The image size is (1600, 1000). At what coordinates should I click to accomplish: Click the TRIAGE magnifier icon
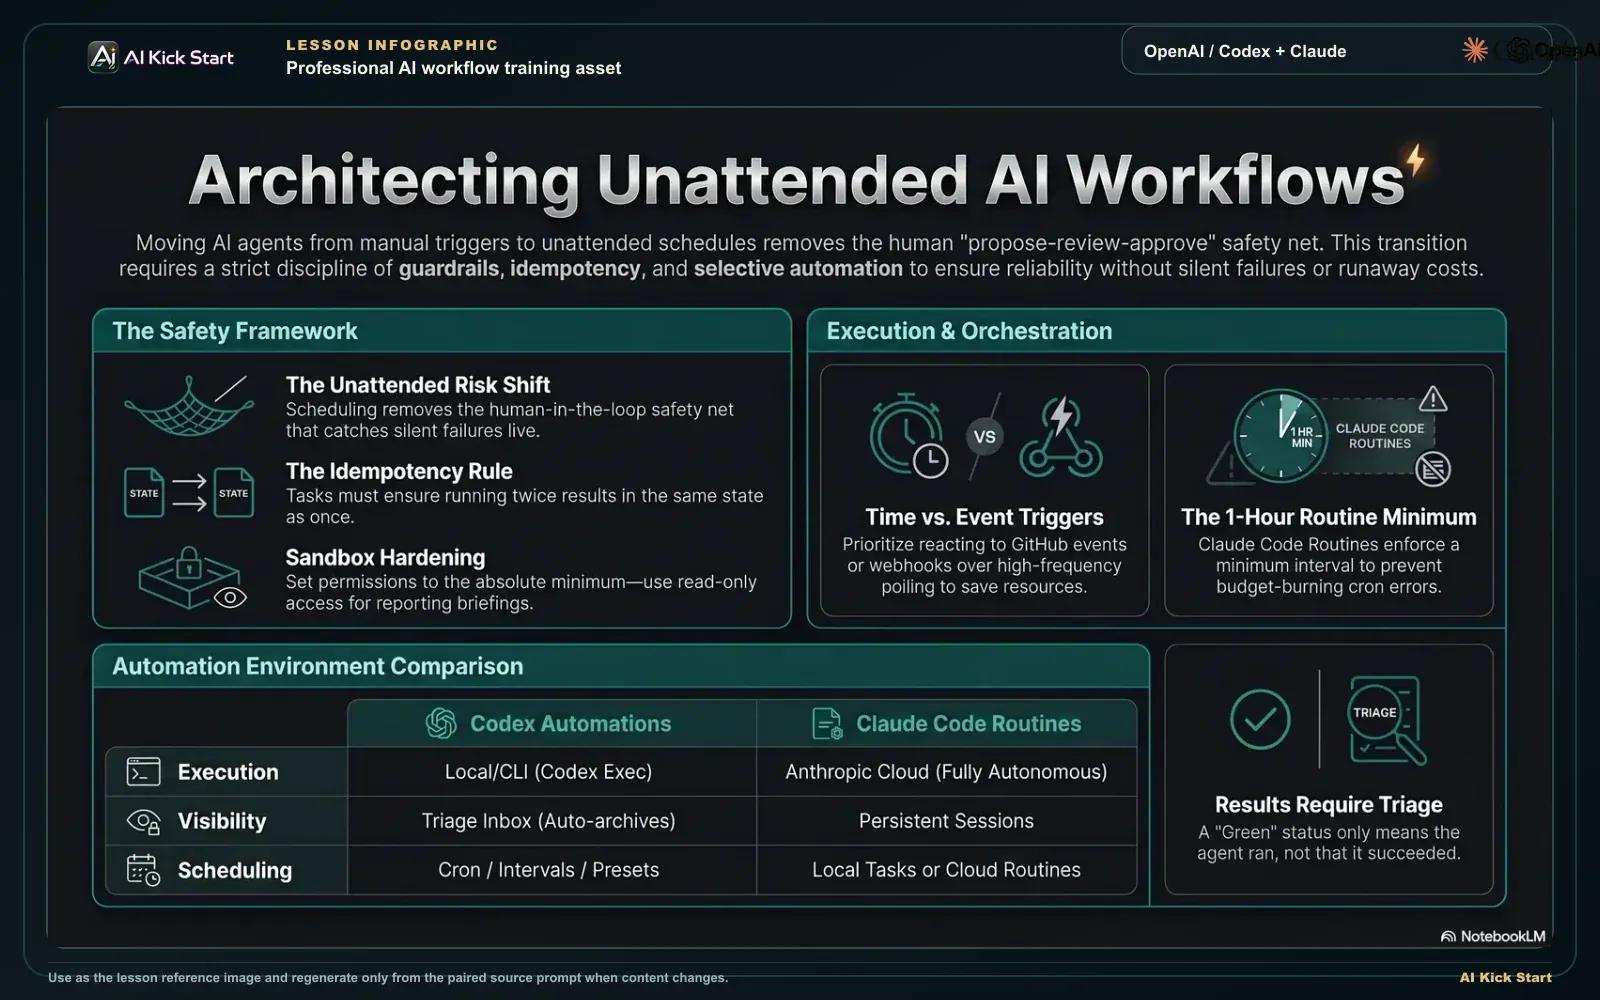point(1387,720)
